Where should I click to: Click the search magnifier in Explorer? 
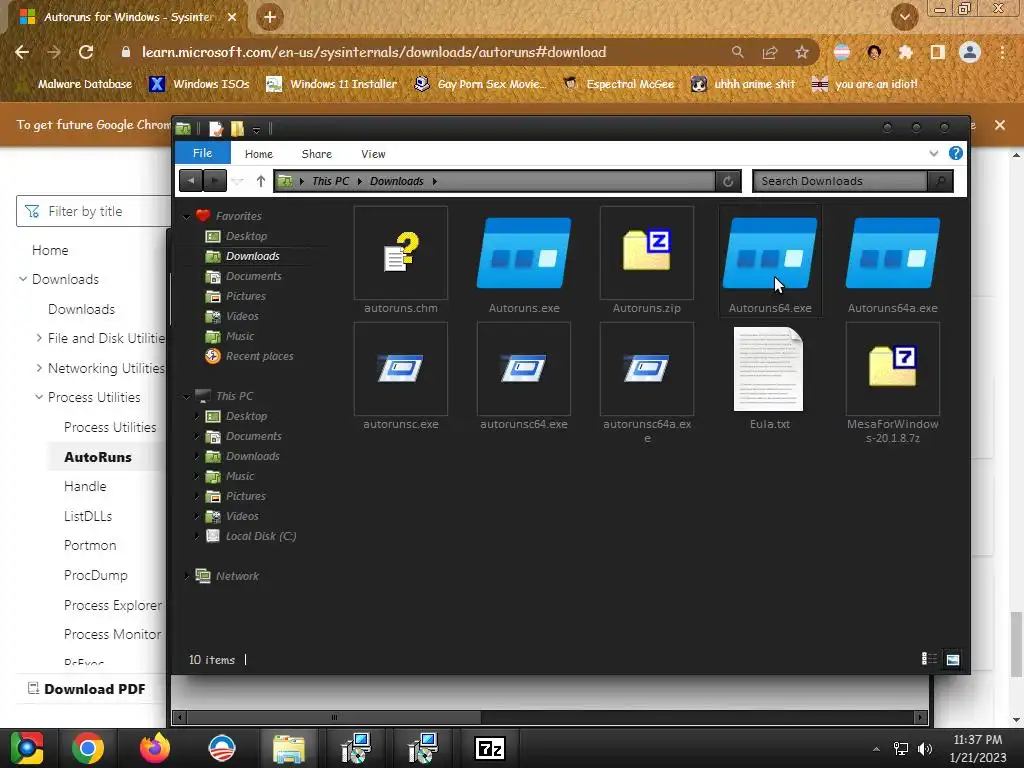[x=940, y=181]
